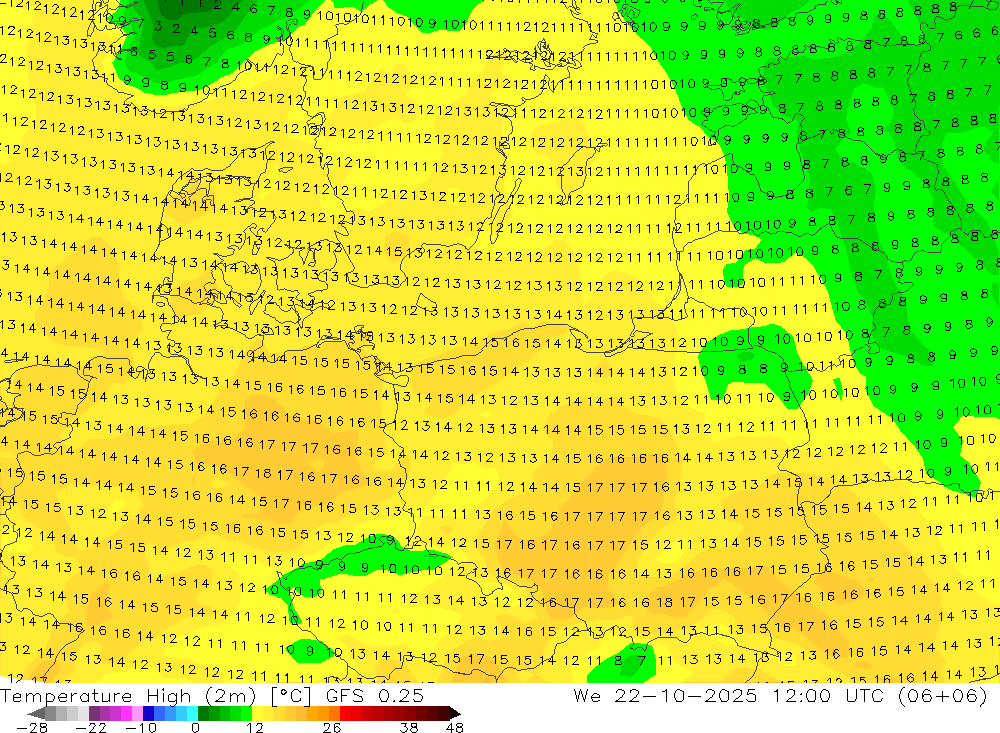Click the '38' legend value

(x=408, y=728)
